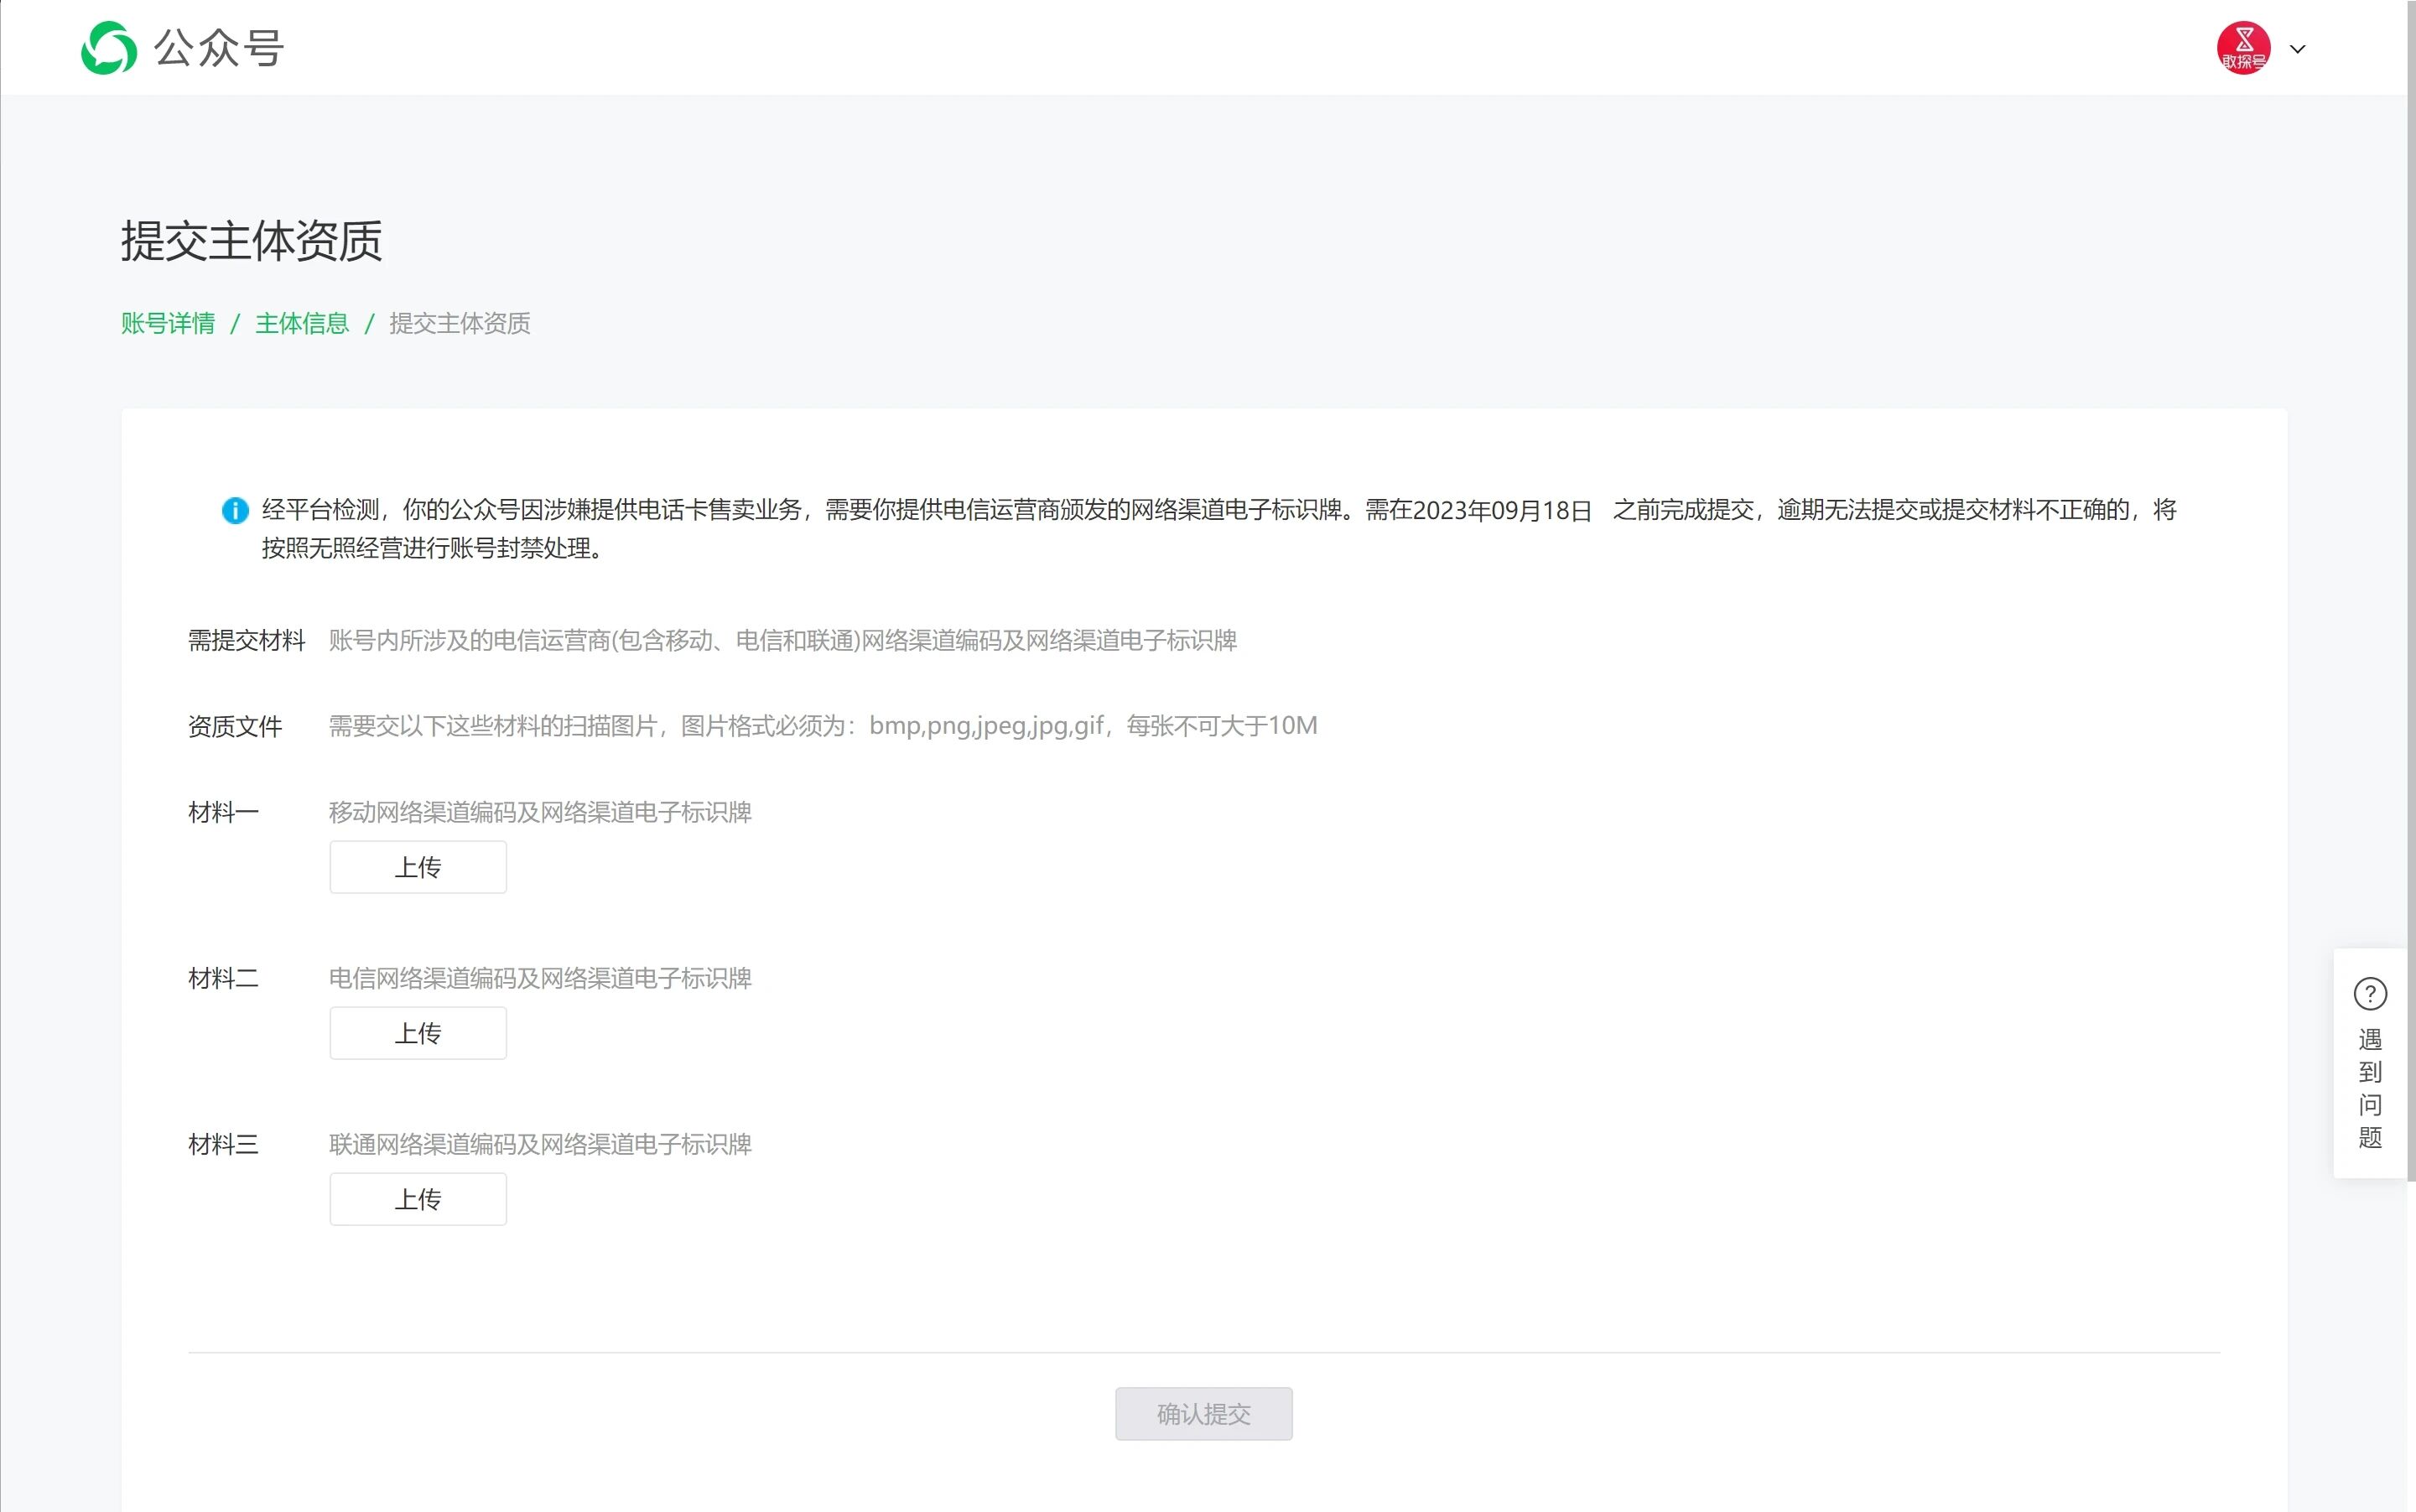The width and height of the screenshot is (2416, 1512).
Task: Go to 账号详情 breadcrumb link
Action: coord(168,323)
